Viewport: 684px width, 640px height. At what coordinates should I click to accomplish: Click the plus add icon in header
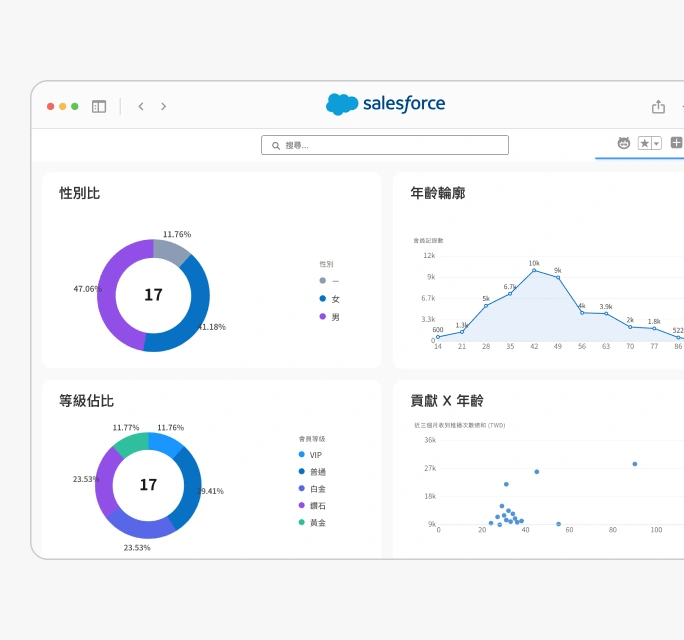(676, 143)
